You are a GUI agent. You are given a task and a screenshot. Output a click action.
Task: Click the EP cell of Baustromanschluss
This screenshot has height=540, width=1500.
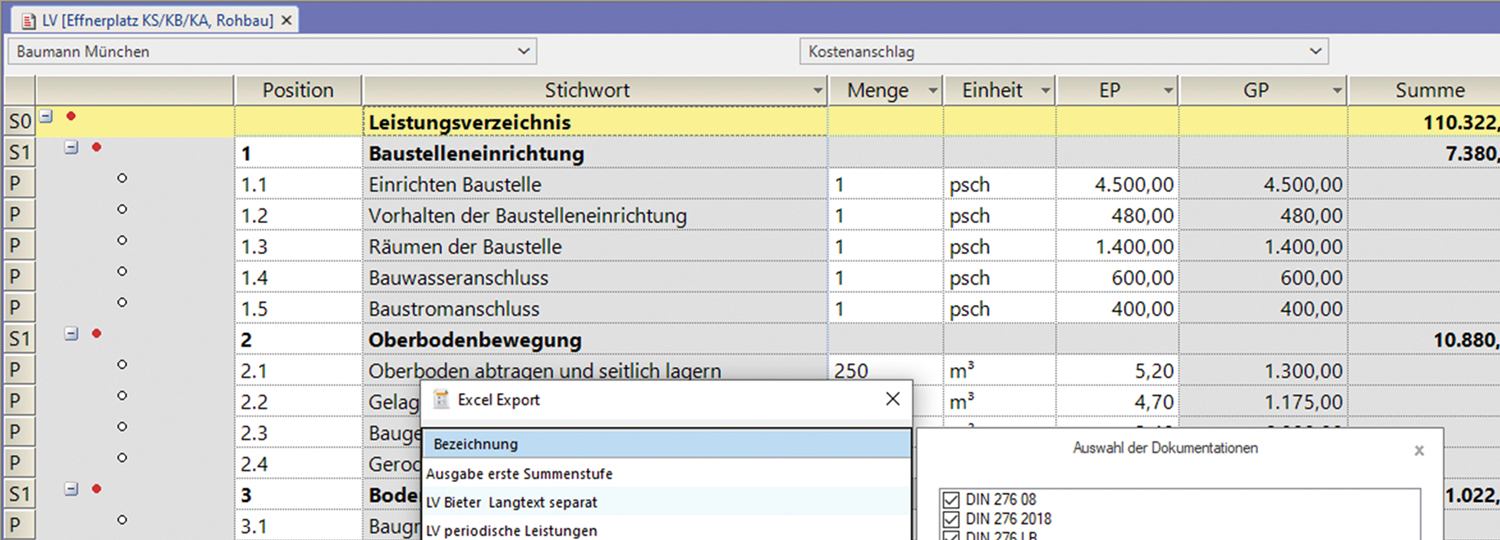(1116, 309)
